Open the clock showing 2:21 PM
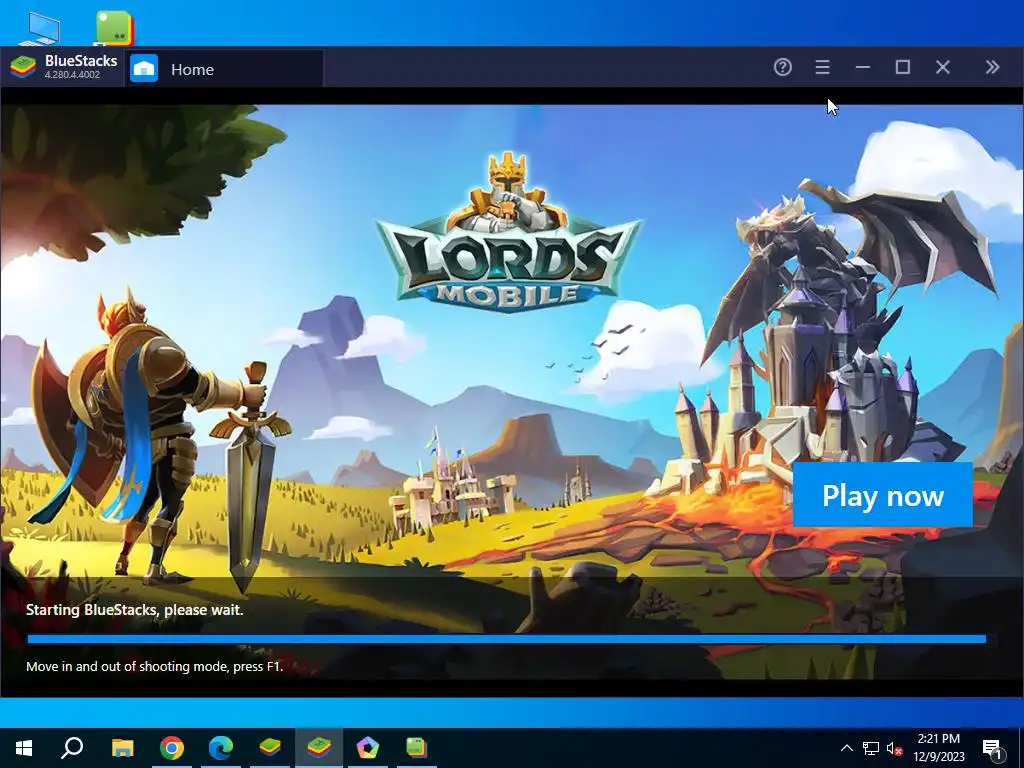The height and width of the screenshot is (768, 1024). [x=938, y=748]
